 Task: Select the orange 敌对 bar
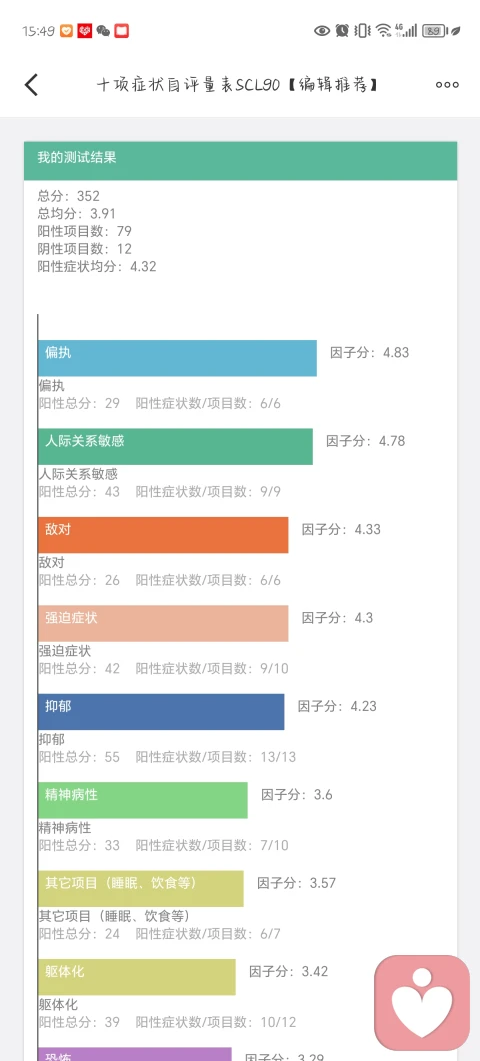coord(163,535)
